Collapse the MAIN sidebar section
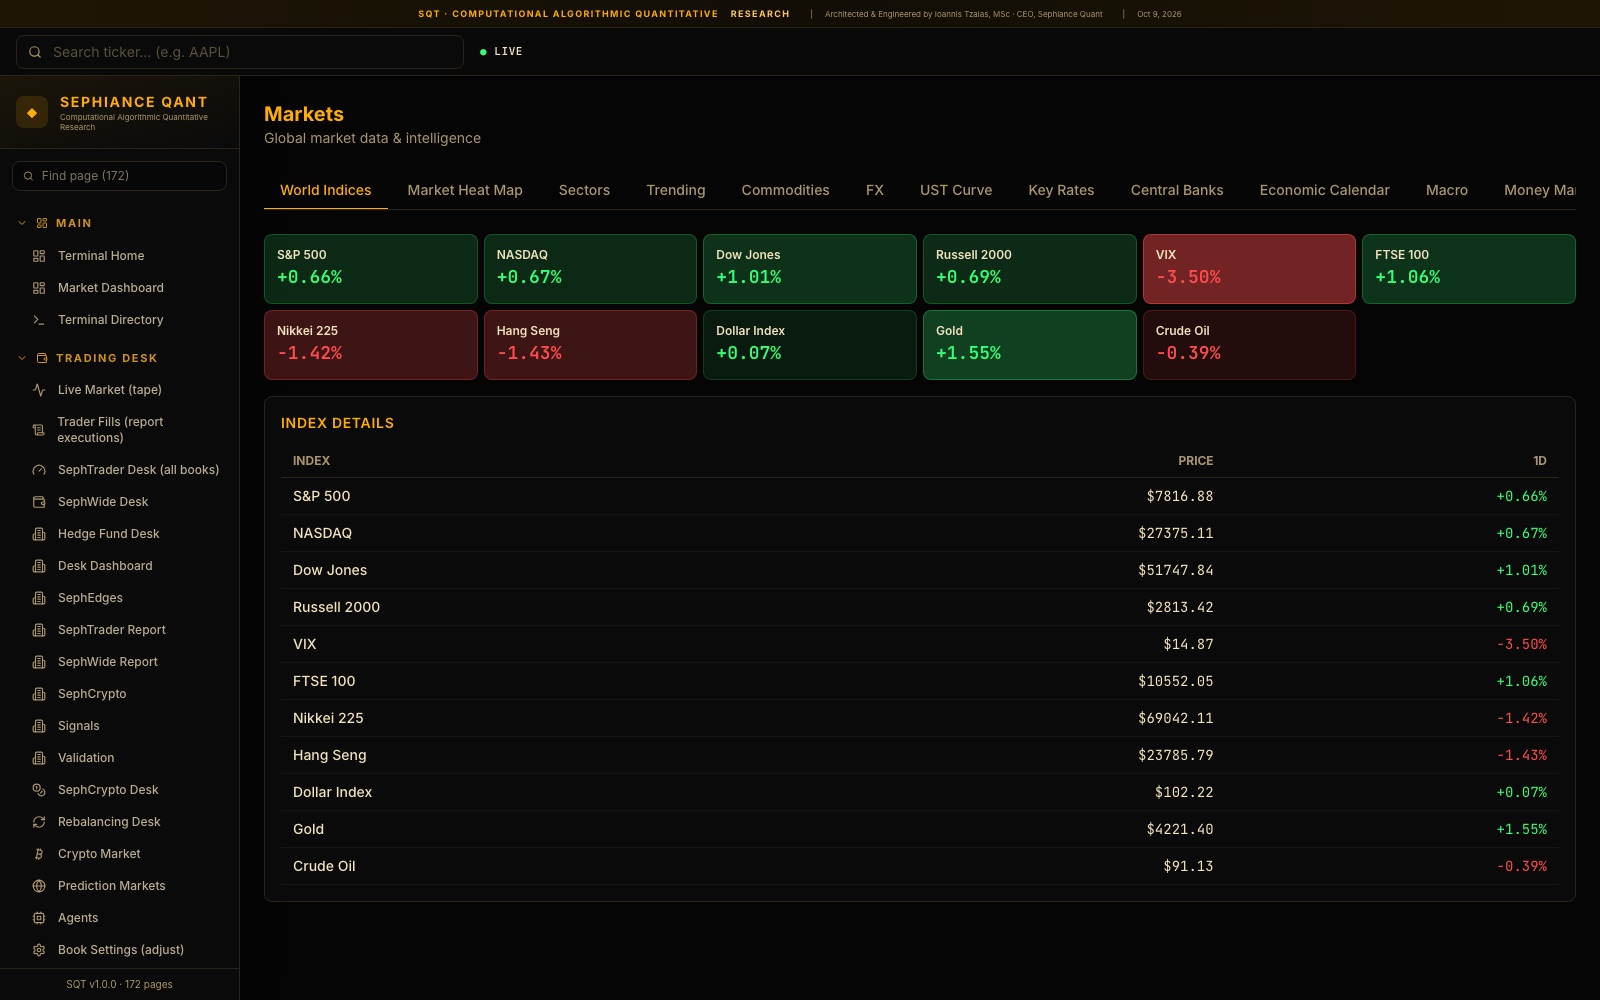Image resolution: width=1600 pixels, height=1000 pixels. 22,223
